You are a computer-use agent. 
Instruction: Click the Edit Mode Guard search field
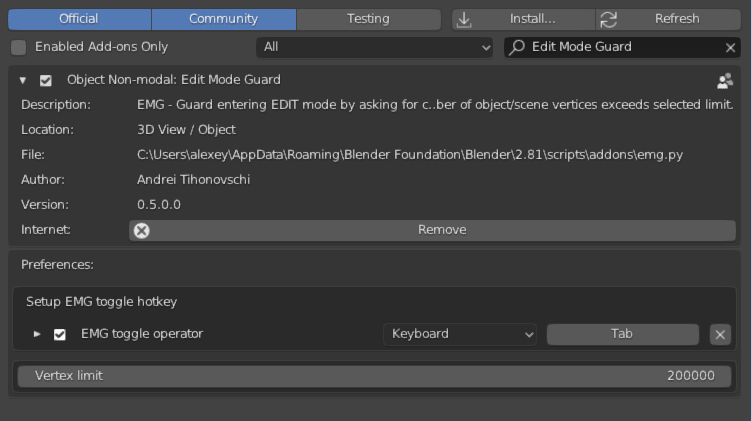(620, 47)
